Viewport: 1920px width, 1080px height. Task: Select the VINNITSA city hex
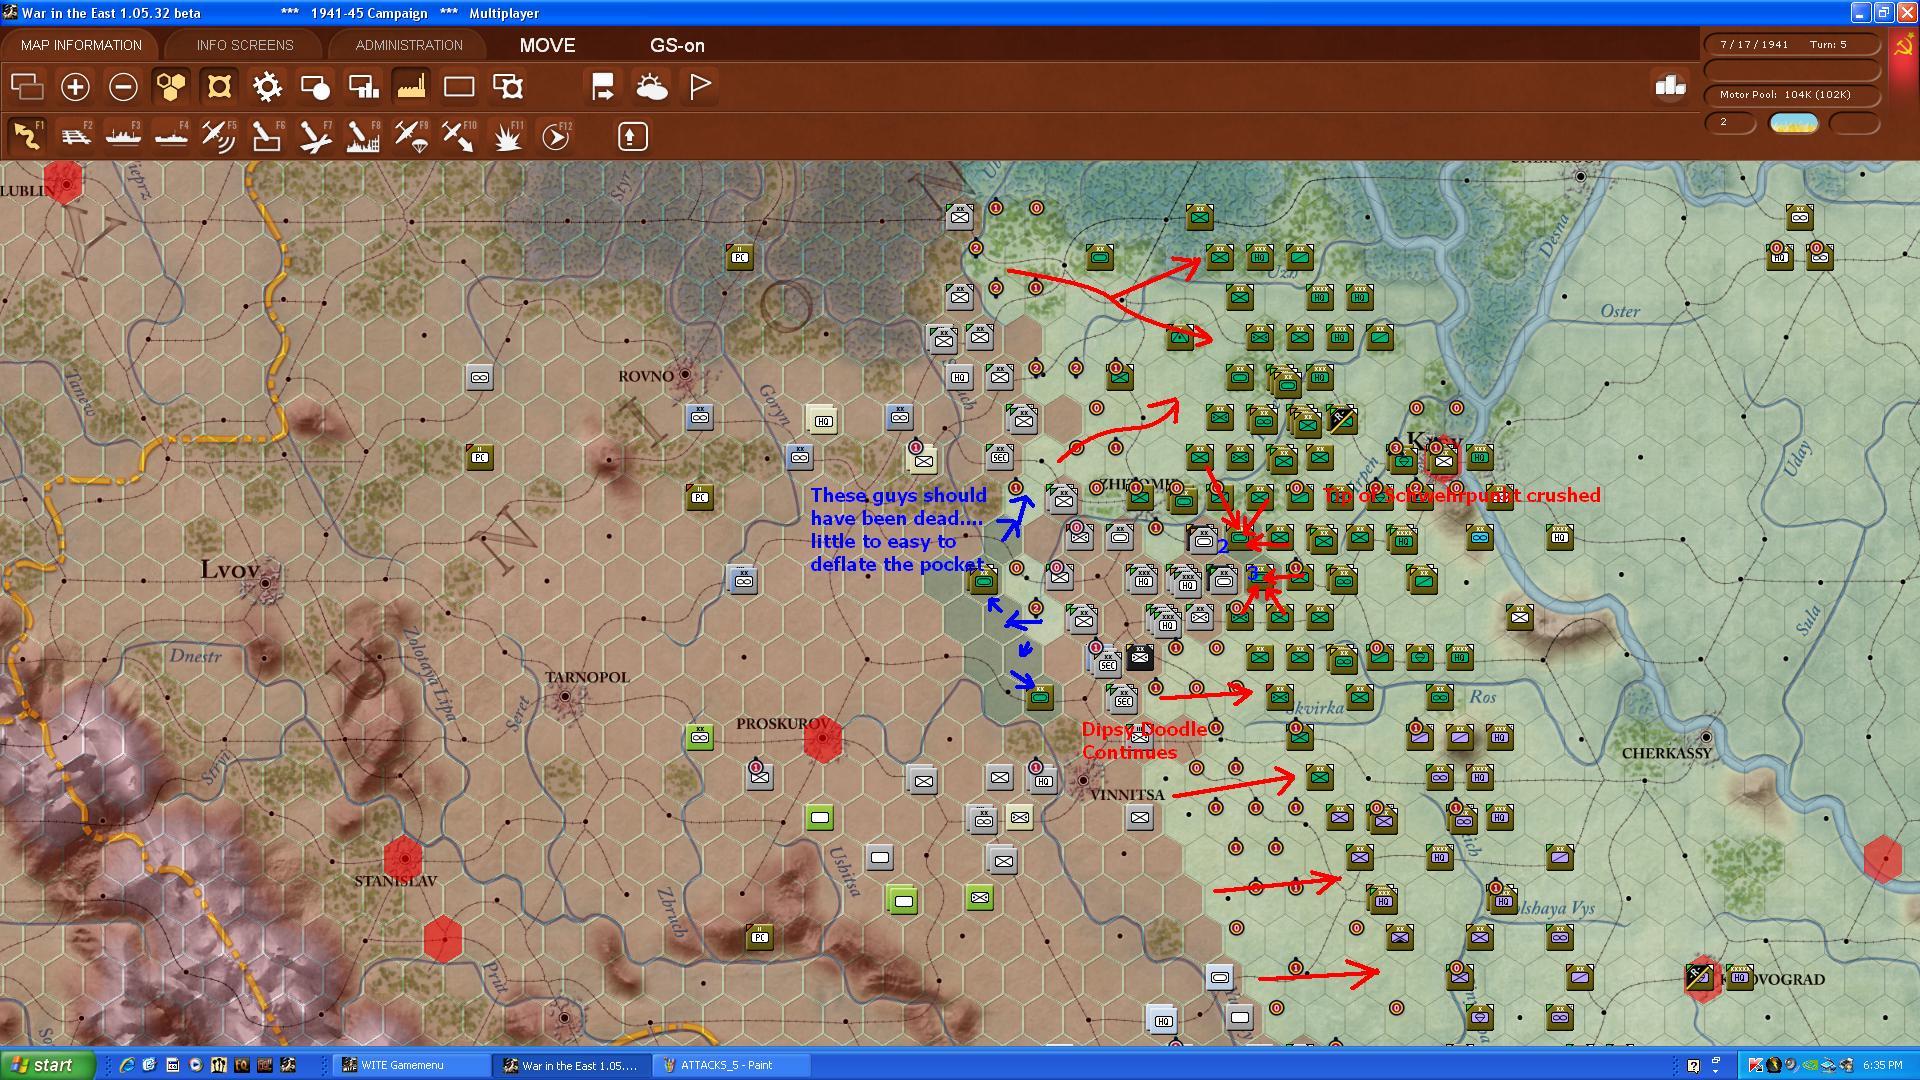1083,780
